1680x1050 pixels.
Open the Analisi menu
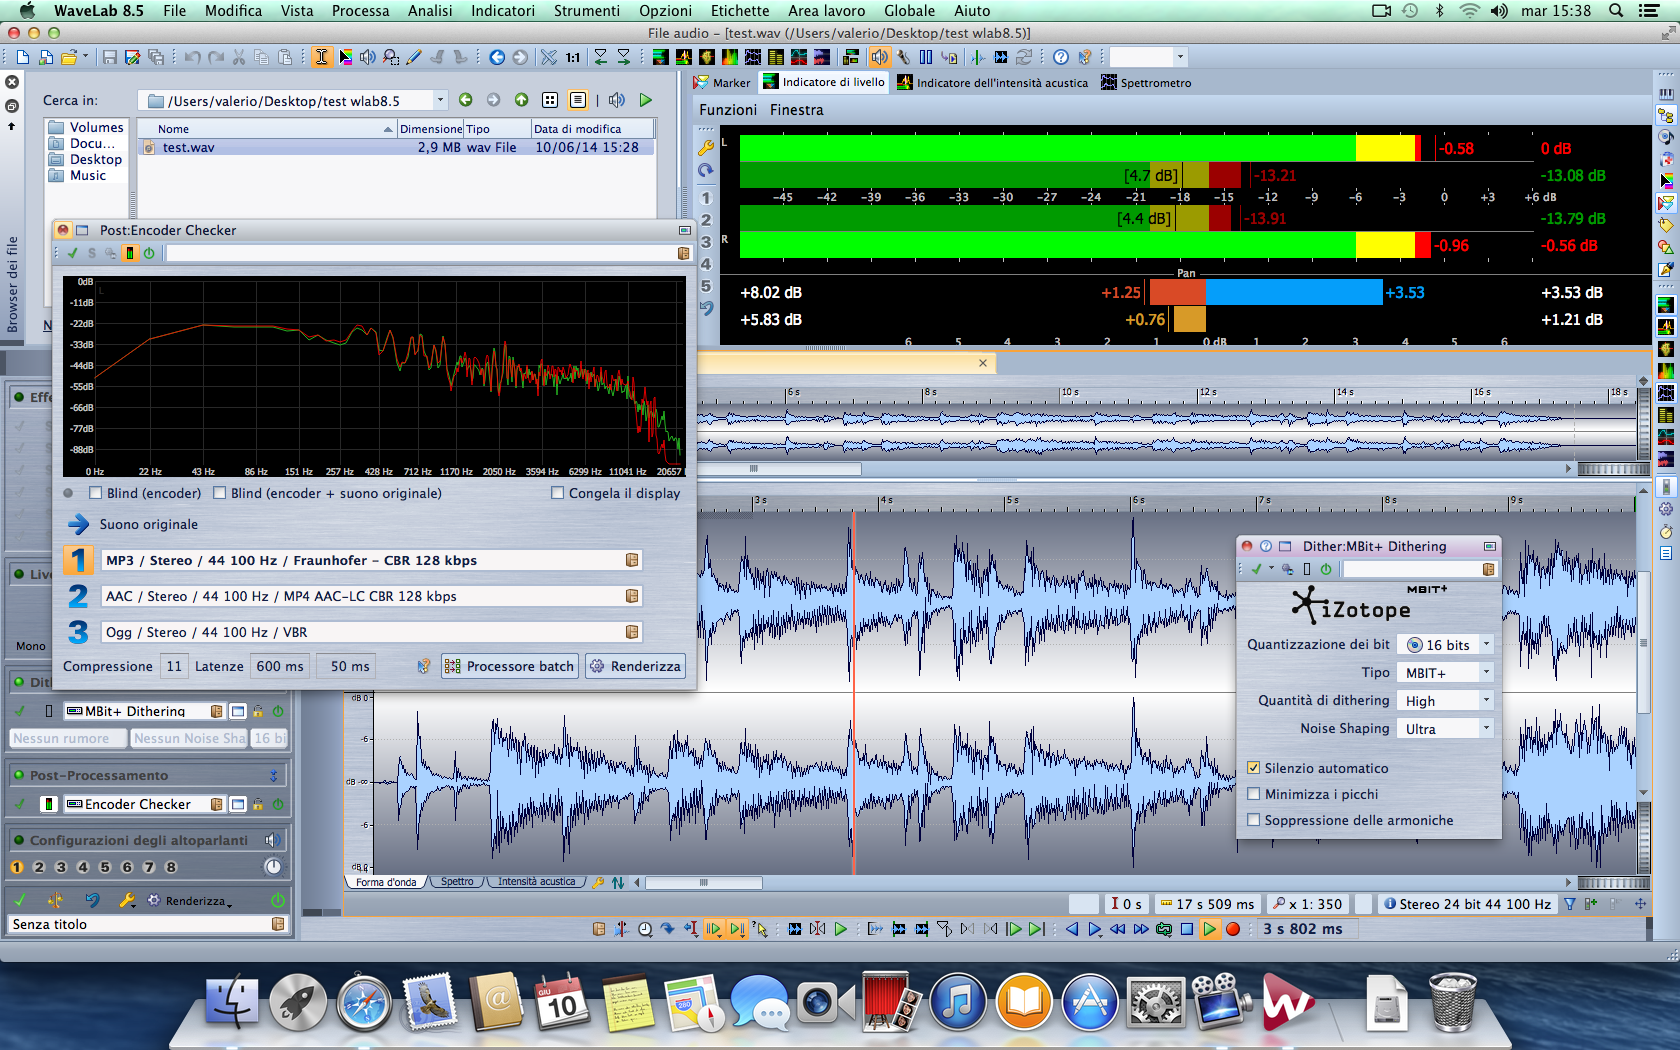coord(430,11)
